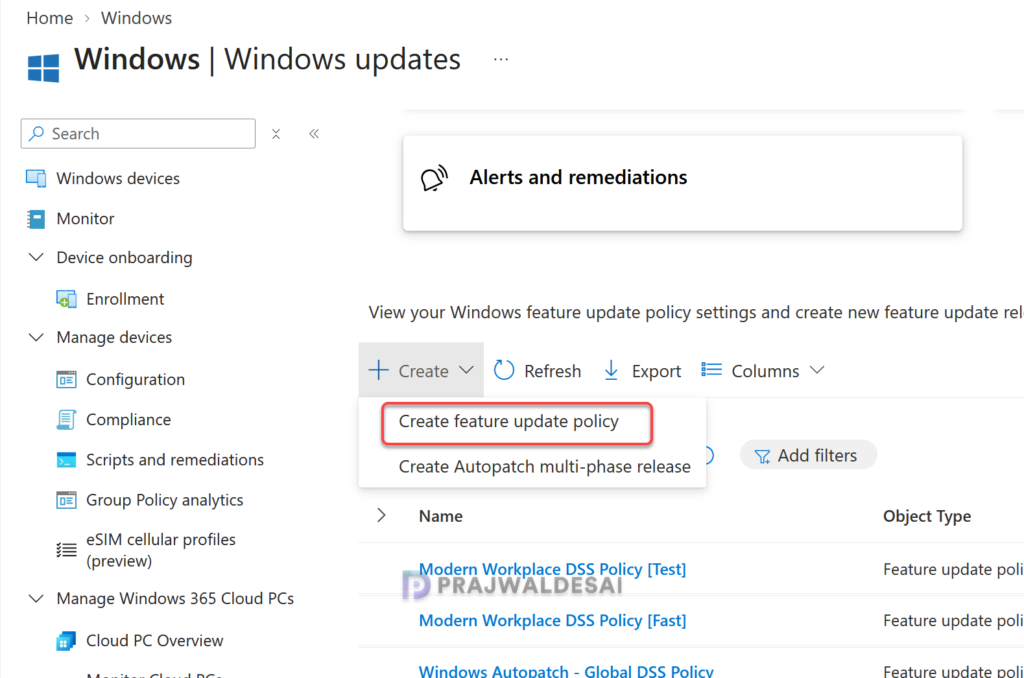Open eSIM cellular profiles (preview)
The image size is (1024, 678).
pyautogui.click(x=161, y=550)
